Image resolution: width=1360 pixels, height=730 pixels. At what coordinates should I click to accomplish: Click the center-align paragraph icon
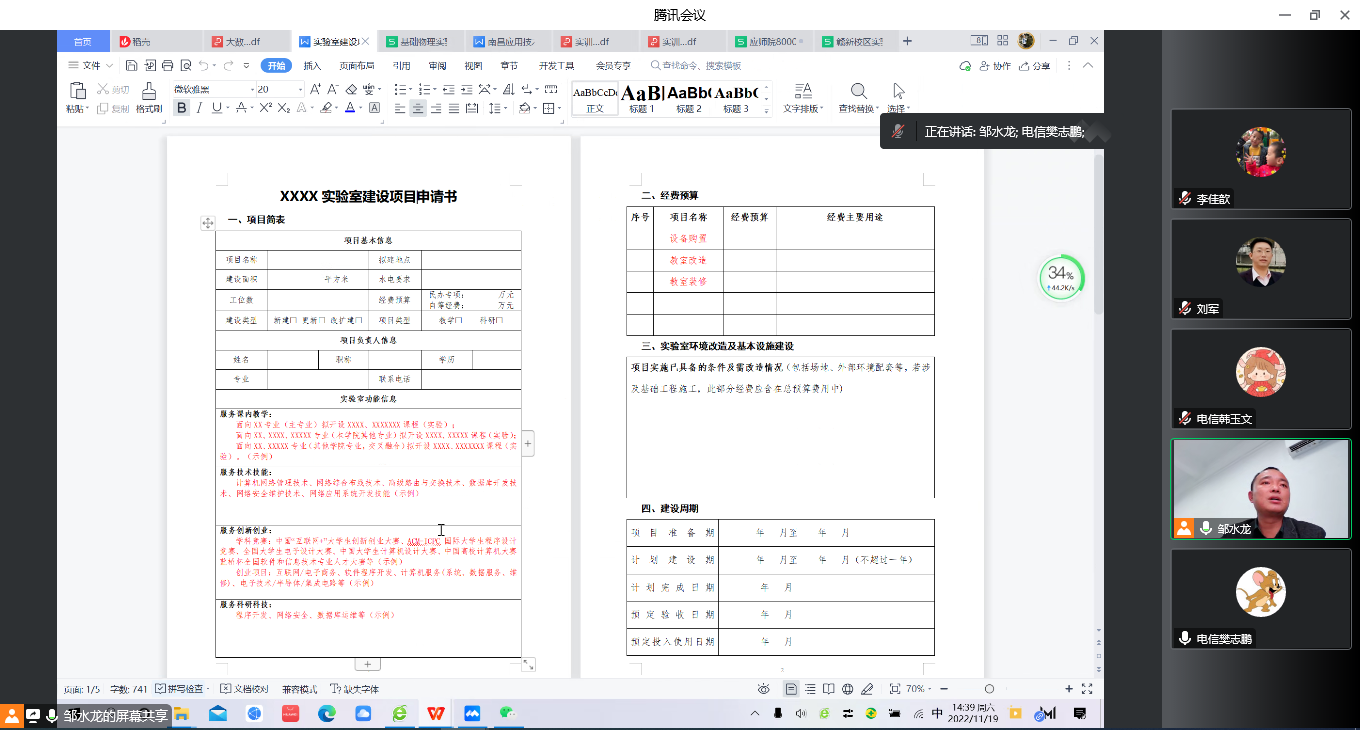[x=419, y=108]
